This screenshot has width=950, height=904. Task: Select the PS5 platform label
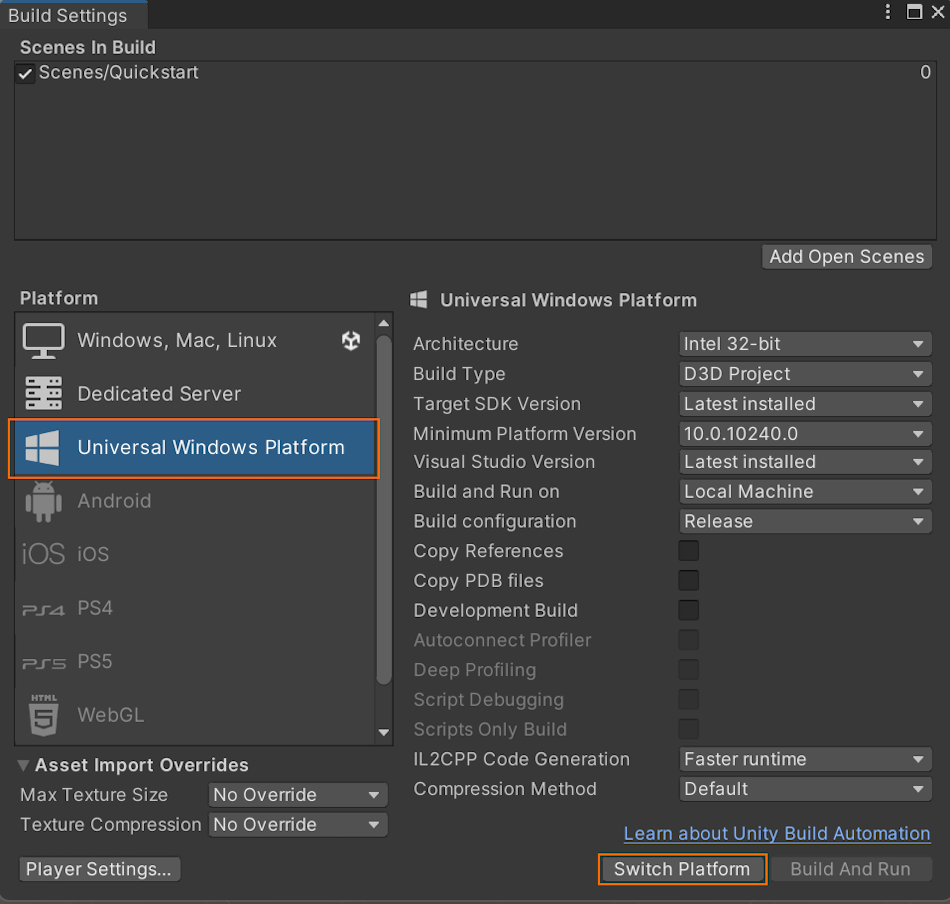pyautogui.click(x=95, y=661)
